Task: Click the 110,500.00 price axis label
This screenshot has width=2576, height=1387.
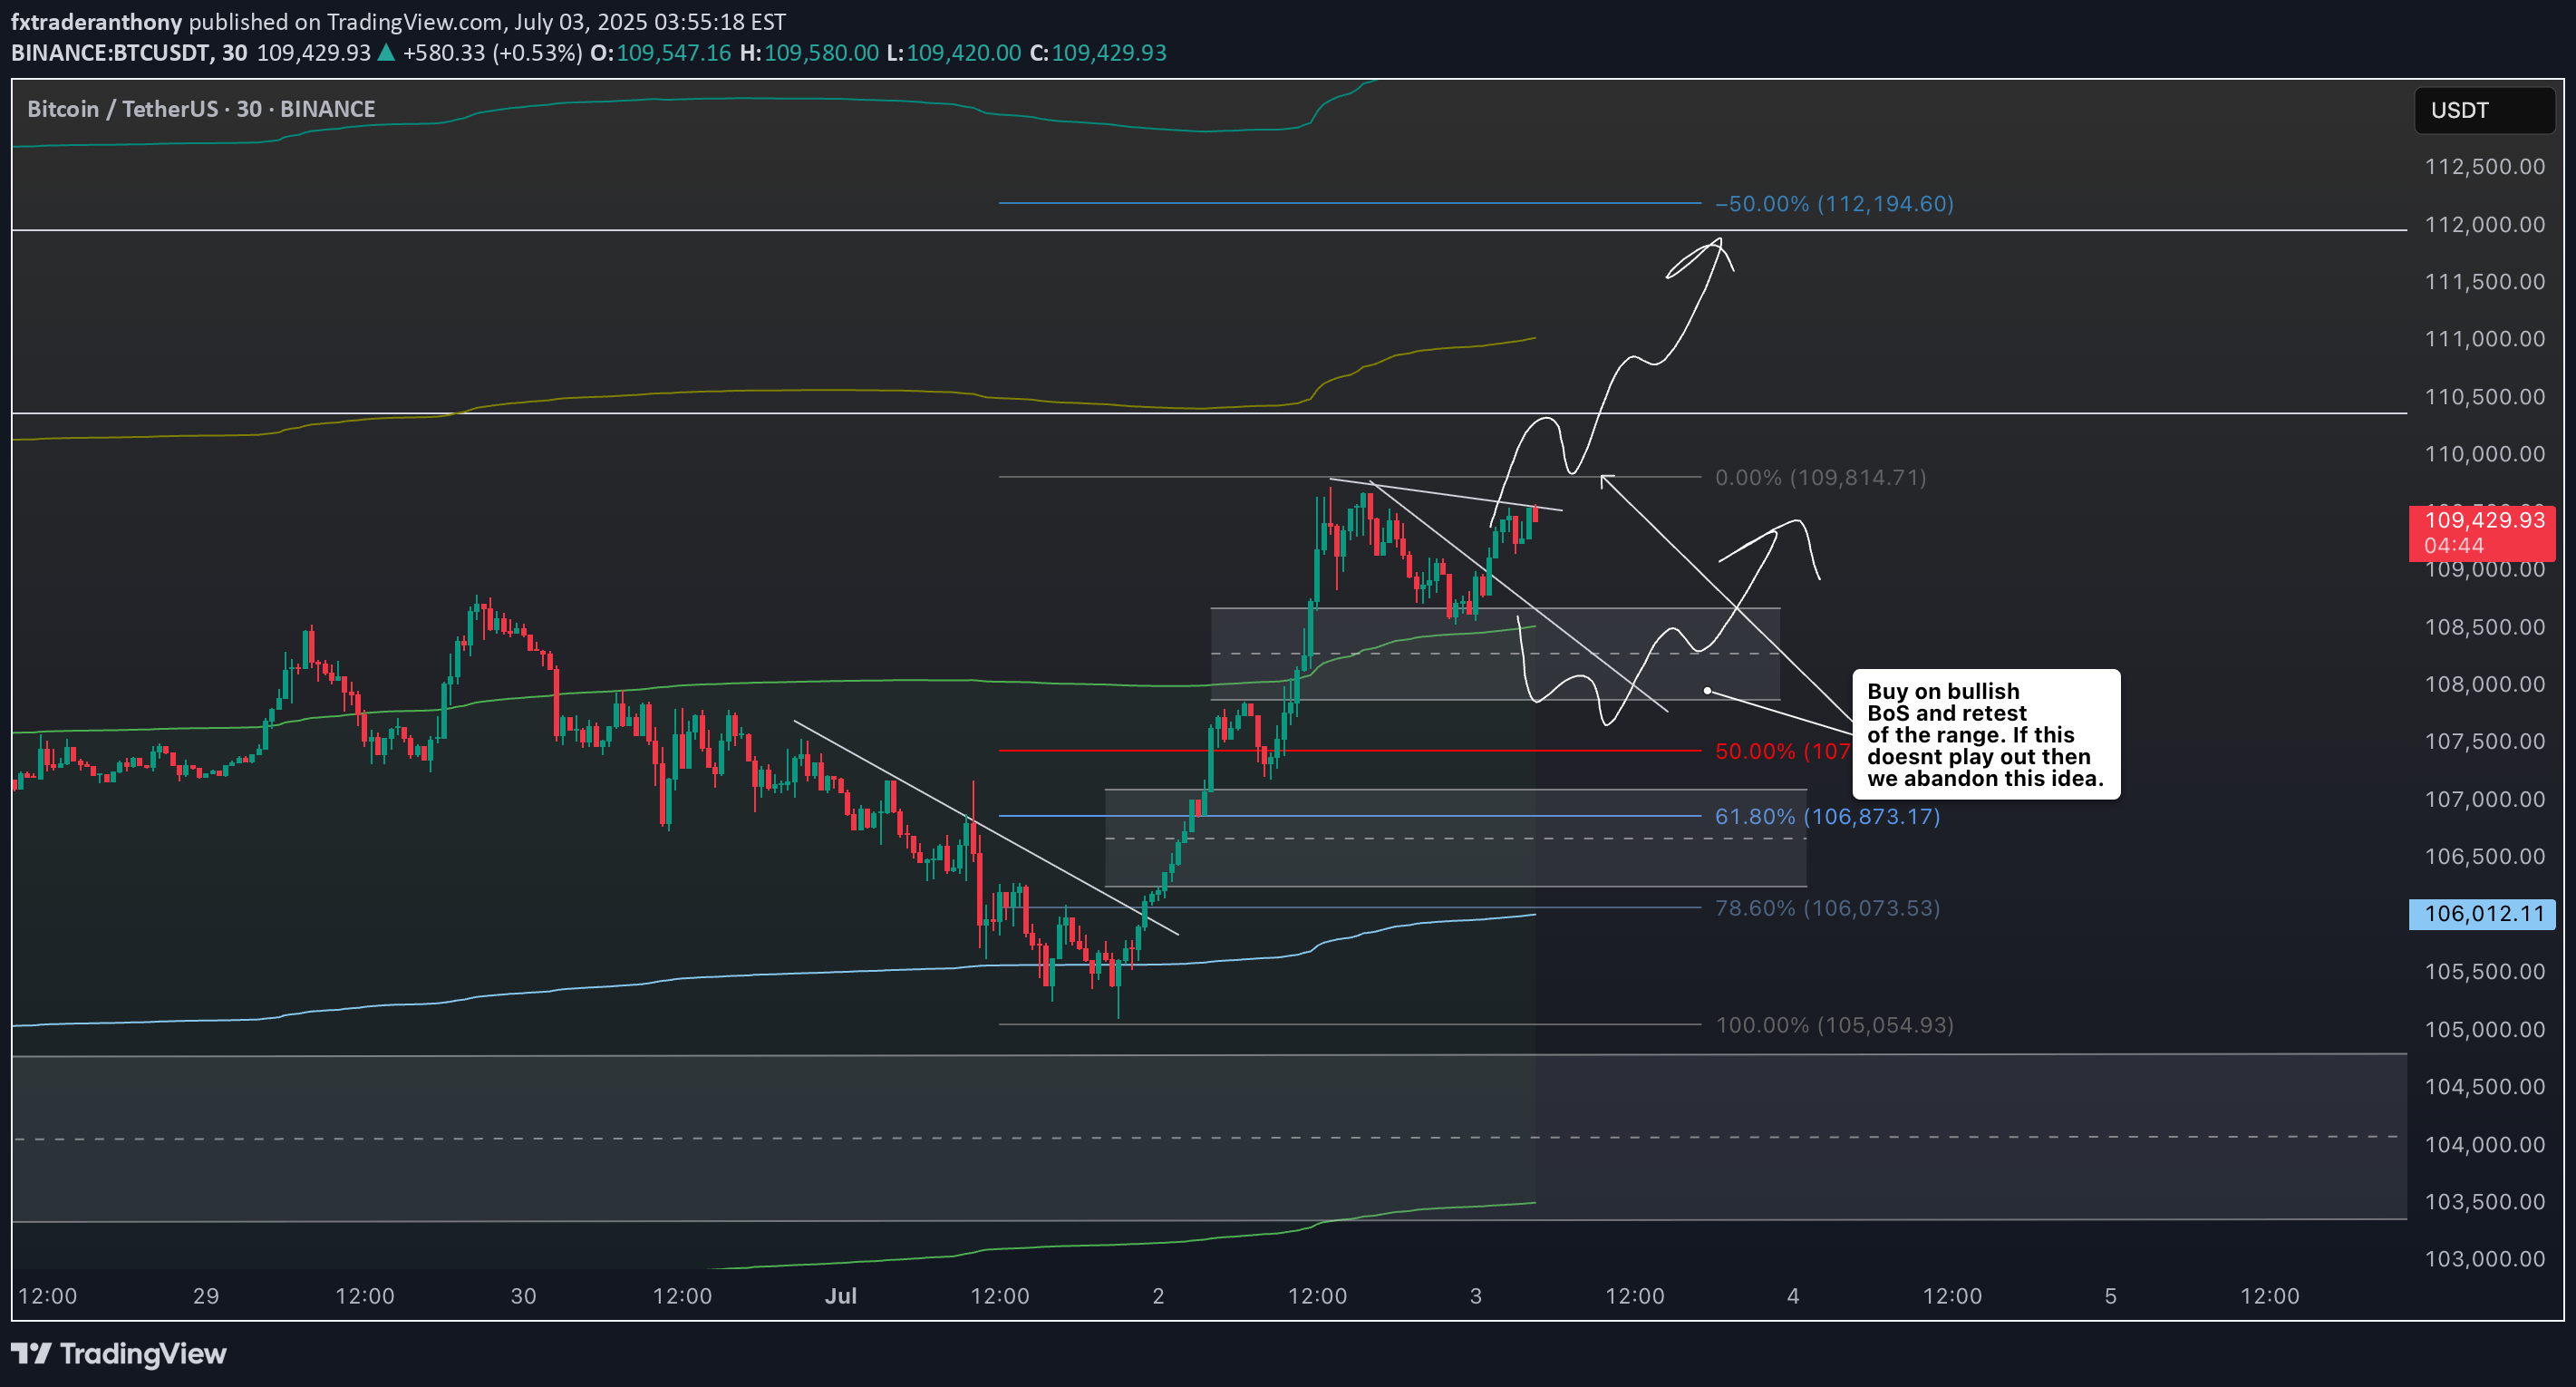Action: 2484,397
